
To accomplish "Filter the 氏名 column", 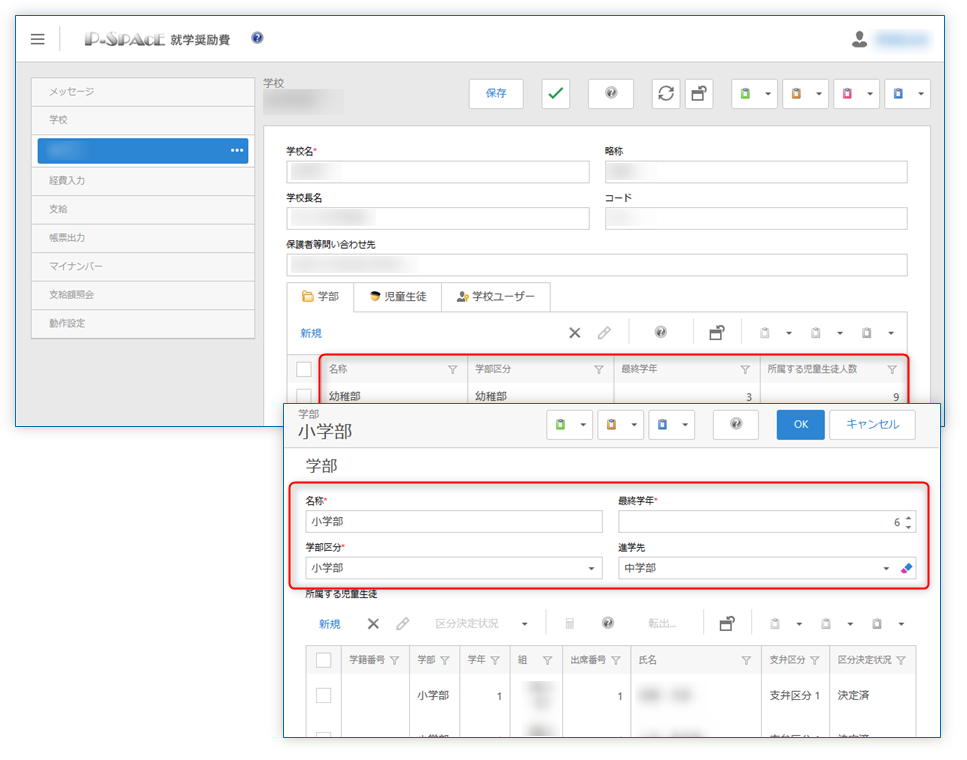I will click(x=746, y=661).
